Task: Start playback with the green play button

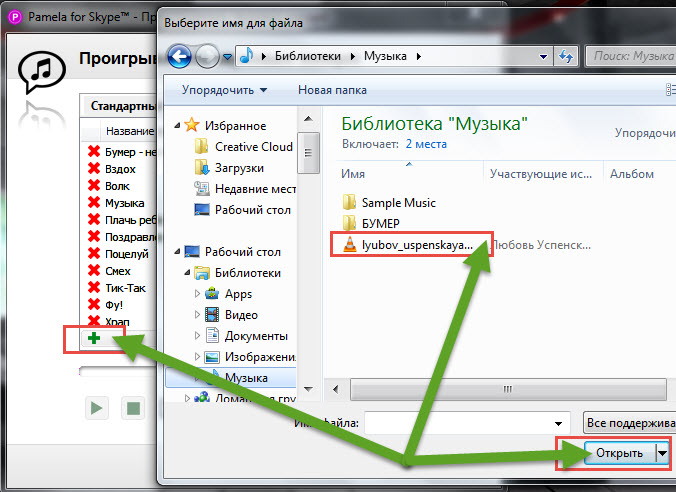Action: (97, 407)
